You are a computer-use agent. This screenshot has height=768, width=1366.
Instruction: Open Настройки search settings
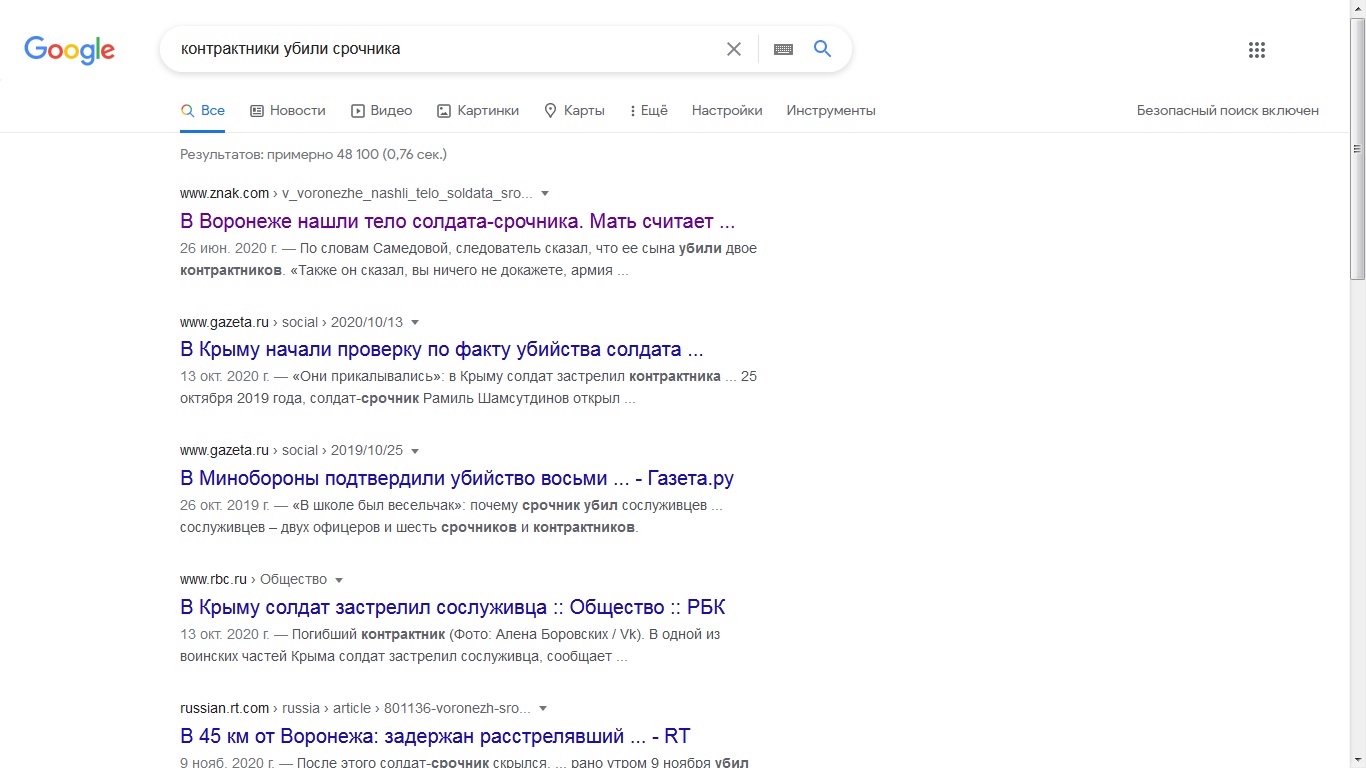coord(727,111)
